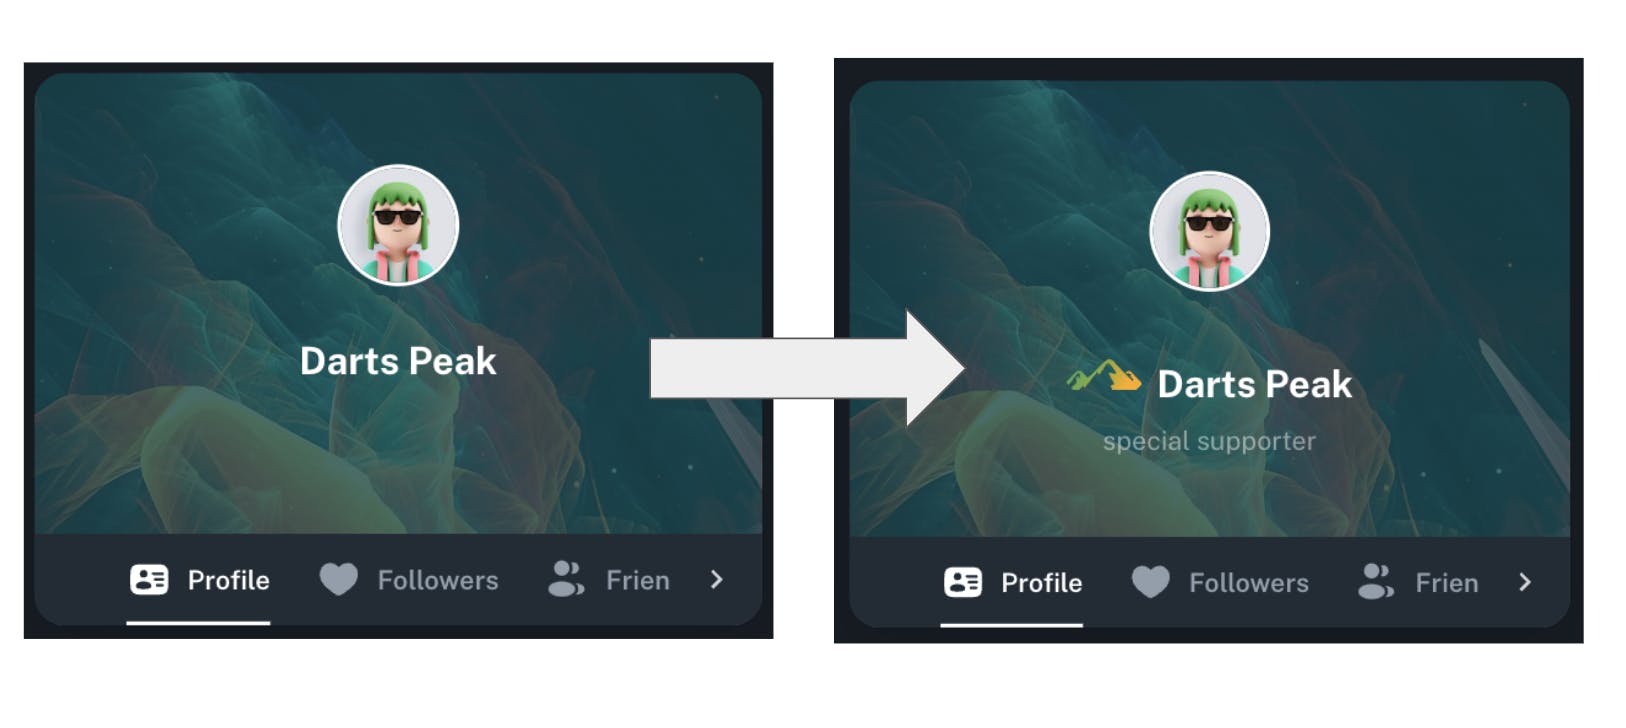Click the Followers heart icon in right panel

(x=1150, y=582)
